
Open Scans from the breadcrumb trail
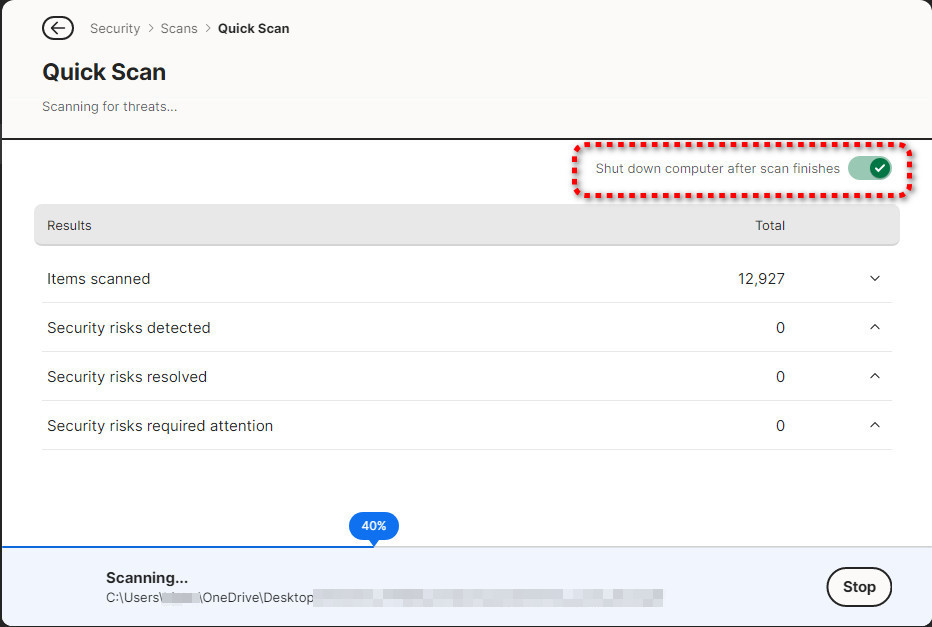(179, 28)
